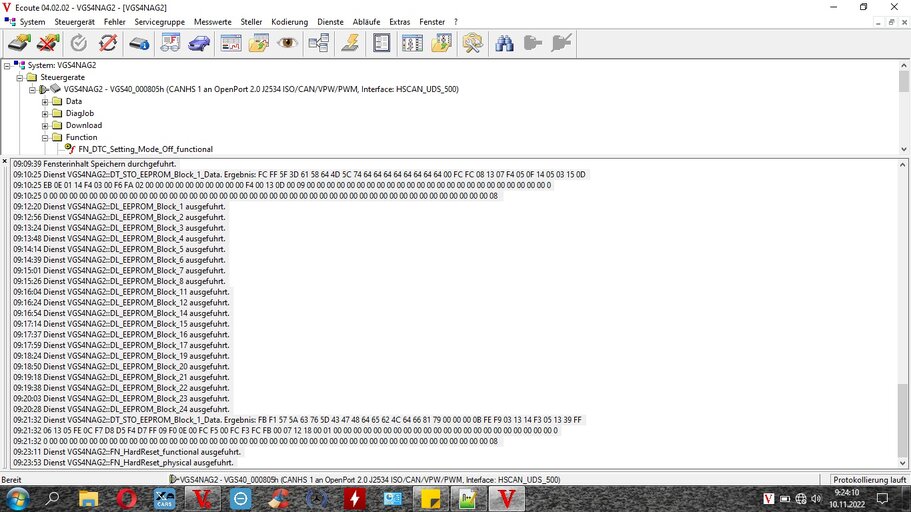This screenshot has width=911, height=512.
Task: Click the wrench tools toolbar icon
Action: (472, 43)
